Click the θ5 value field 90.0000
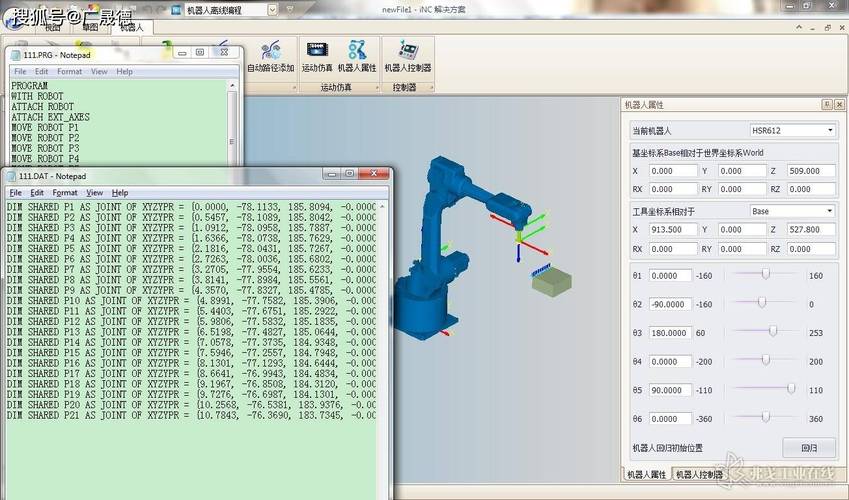Viewport: 849px width, 500px height. point(670,390)
